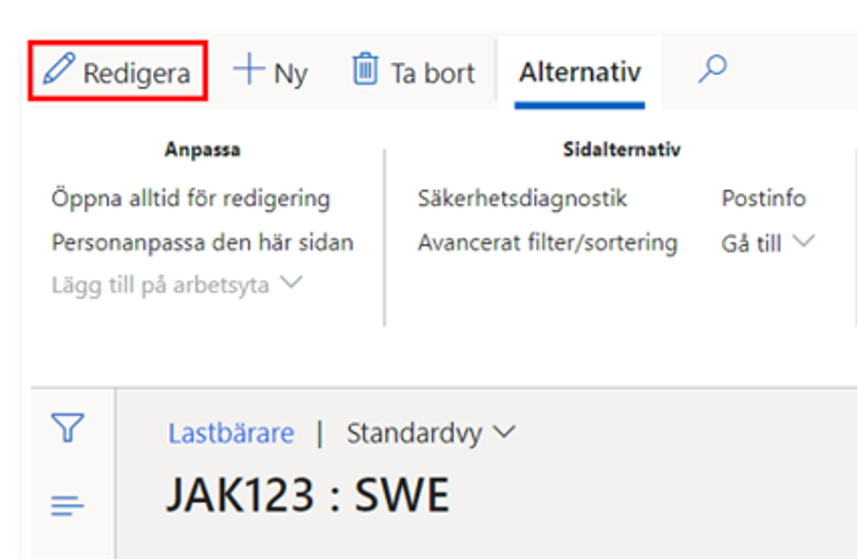Open search with the magnifier icon
The height and width of the screenshot is (560, 858).
712,69
